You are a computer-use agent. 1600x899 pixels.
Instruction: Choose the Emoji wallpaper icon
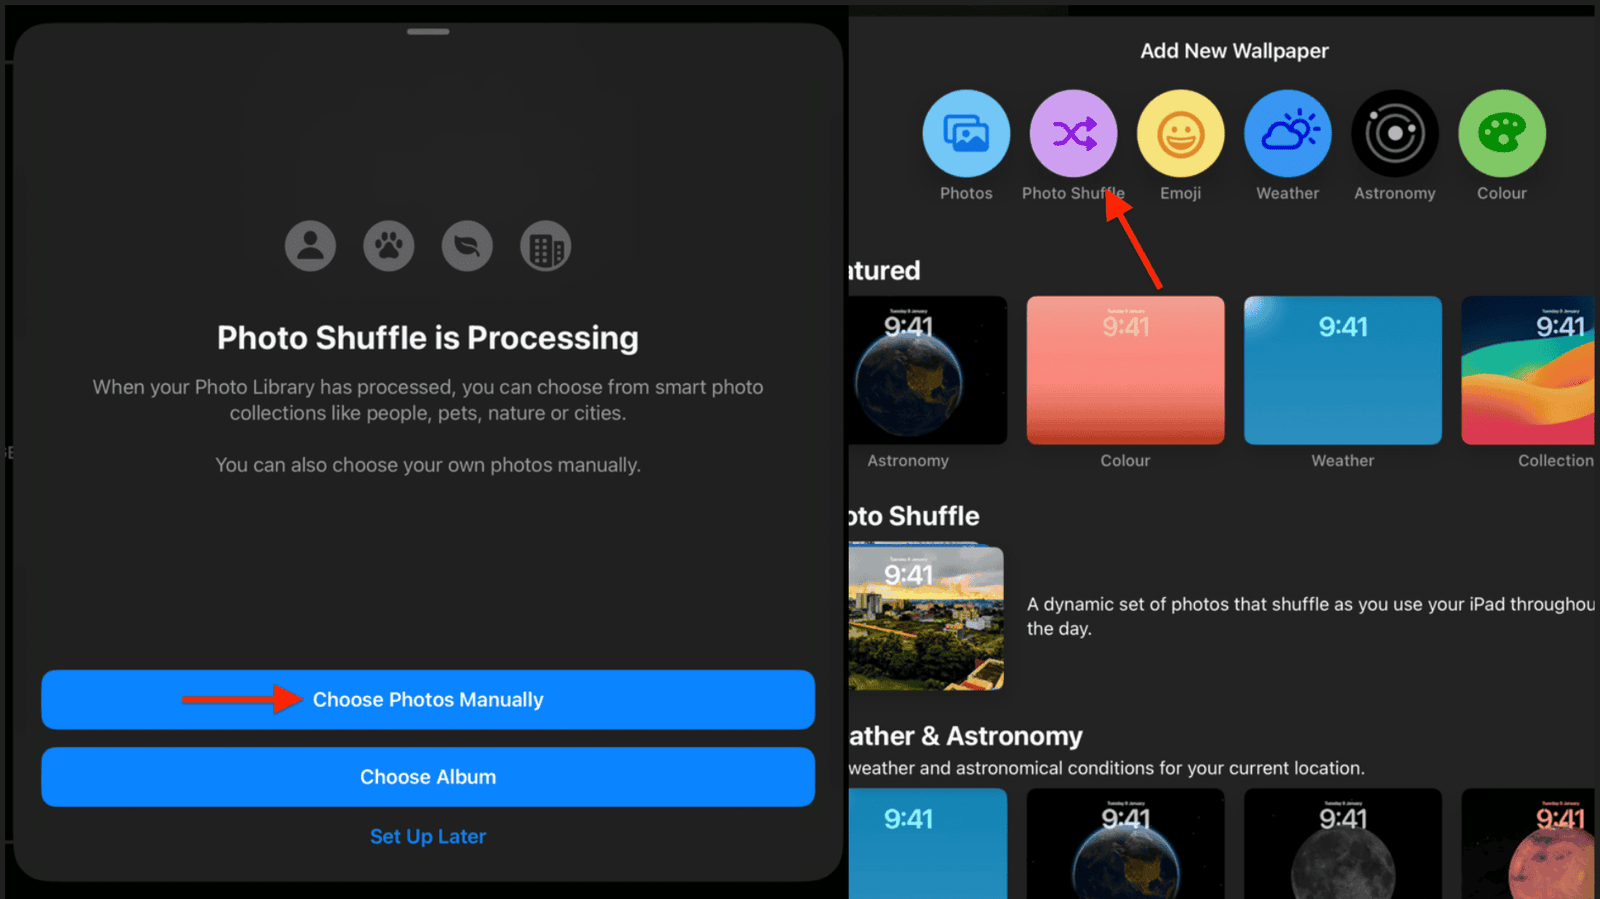(1180, 134)
